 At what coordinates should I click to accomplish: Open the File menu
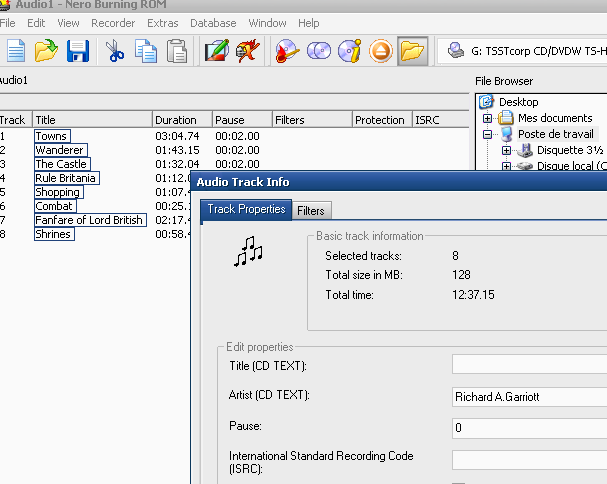(7, 23)
